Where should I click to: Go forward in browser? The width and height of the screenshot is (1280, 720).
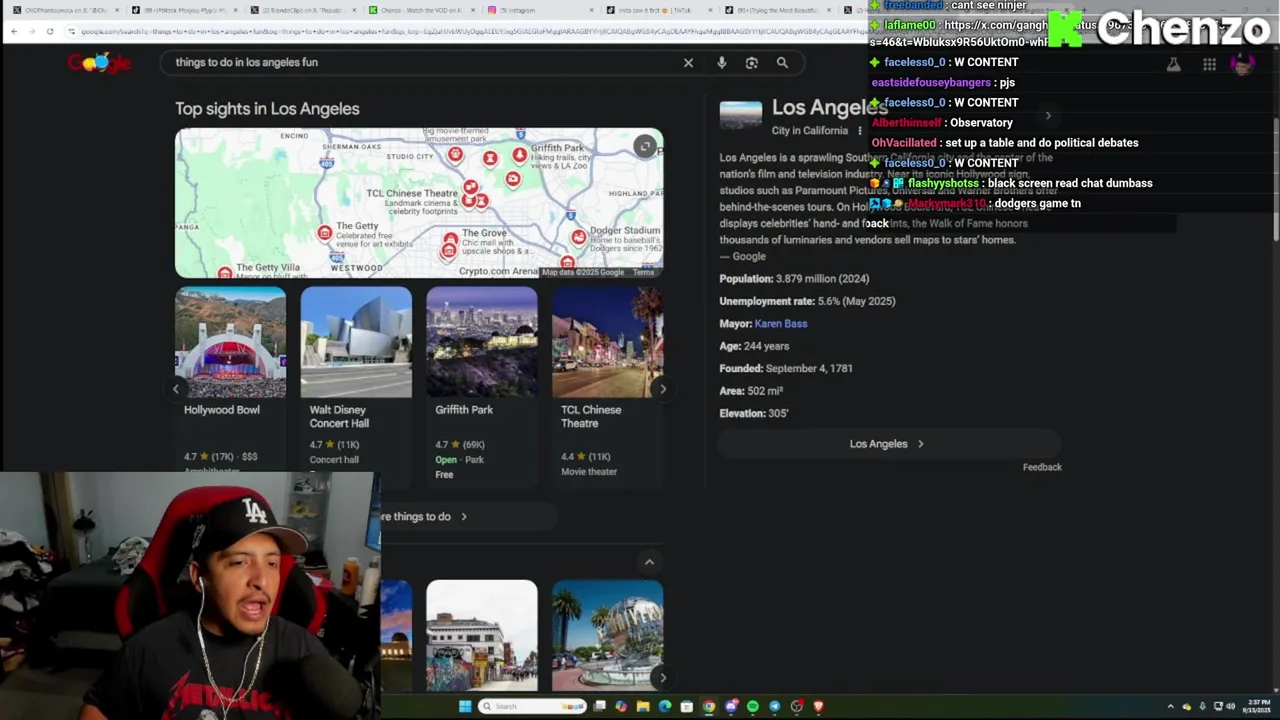tap(32, 31)
